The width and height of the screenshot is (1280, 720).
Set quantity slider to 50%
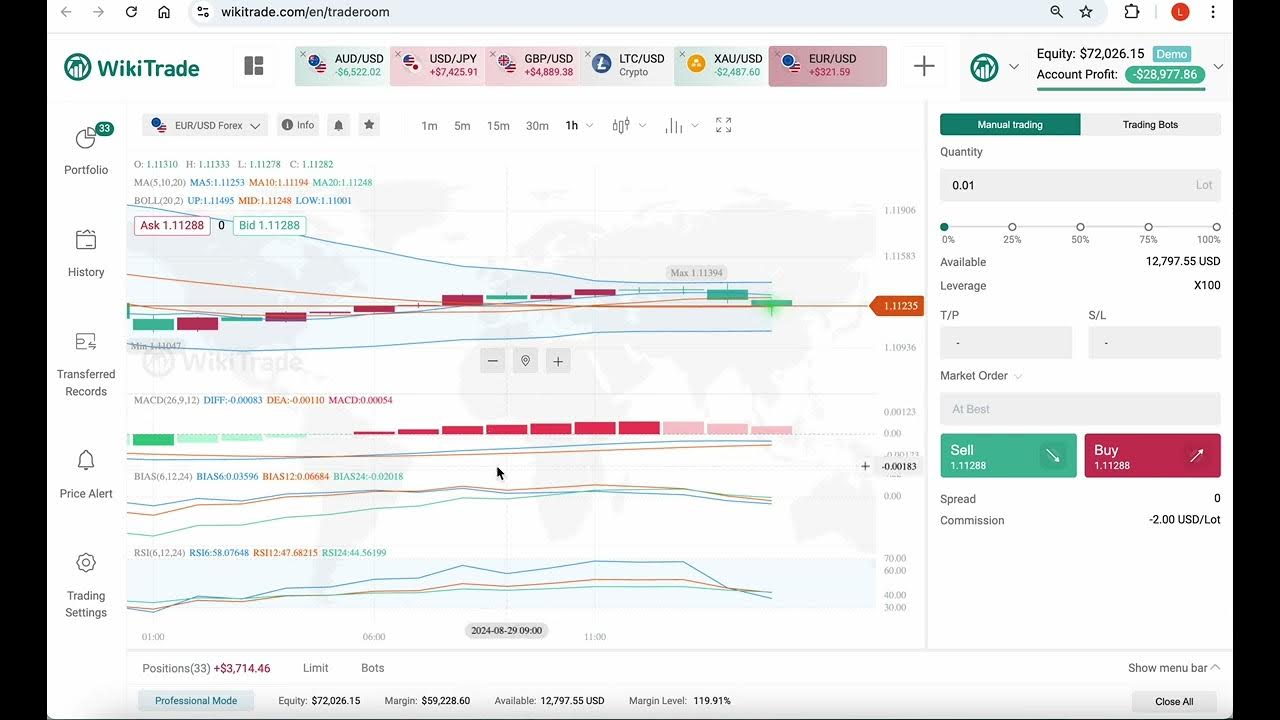(x=1080, y=227)
